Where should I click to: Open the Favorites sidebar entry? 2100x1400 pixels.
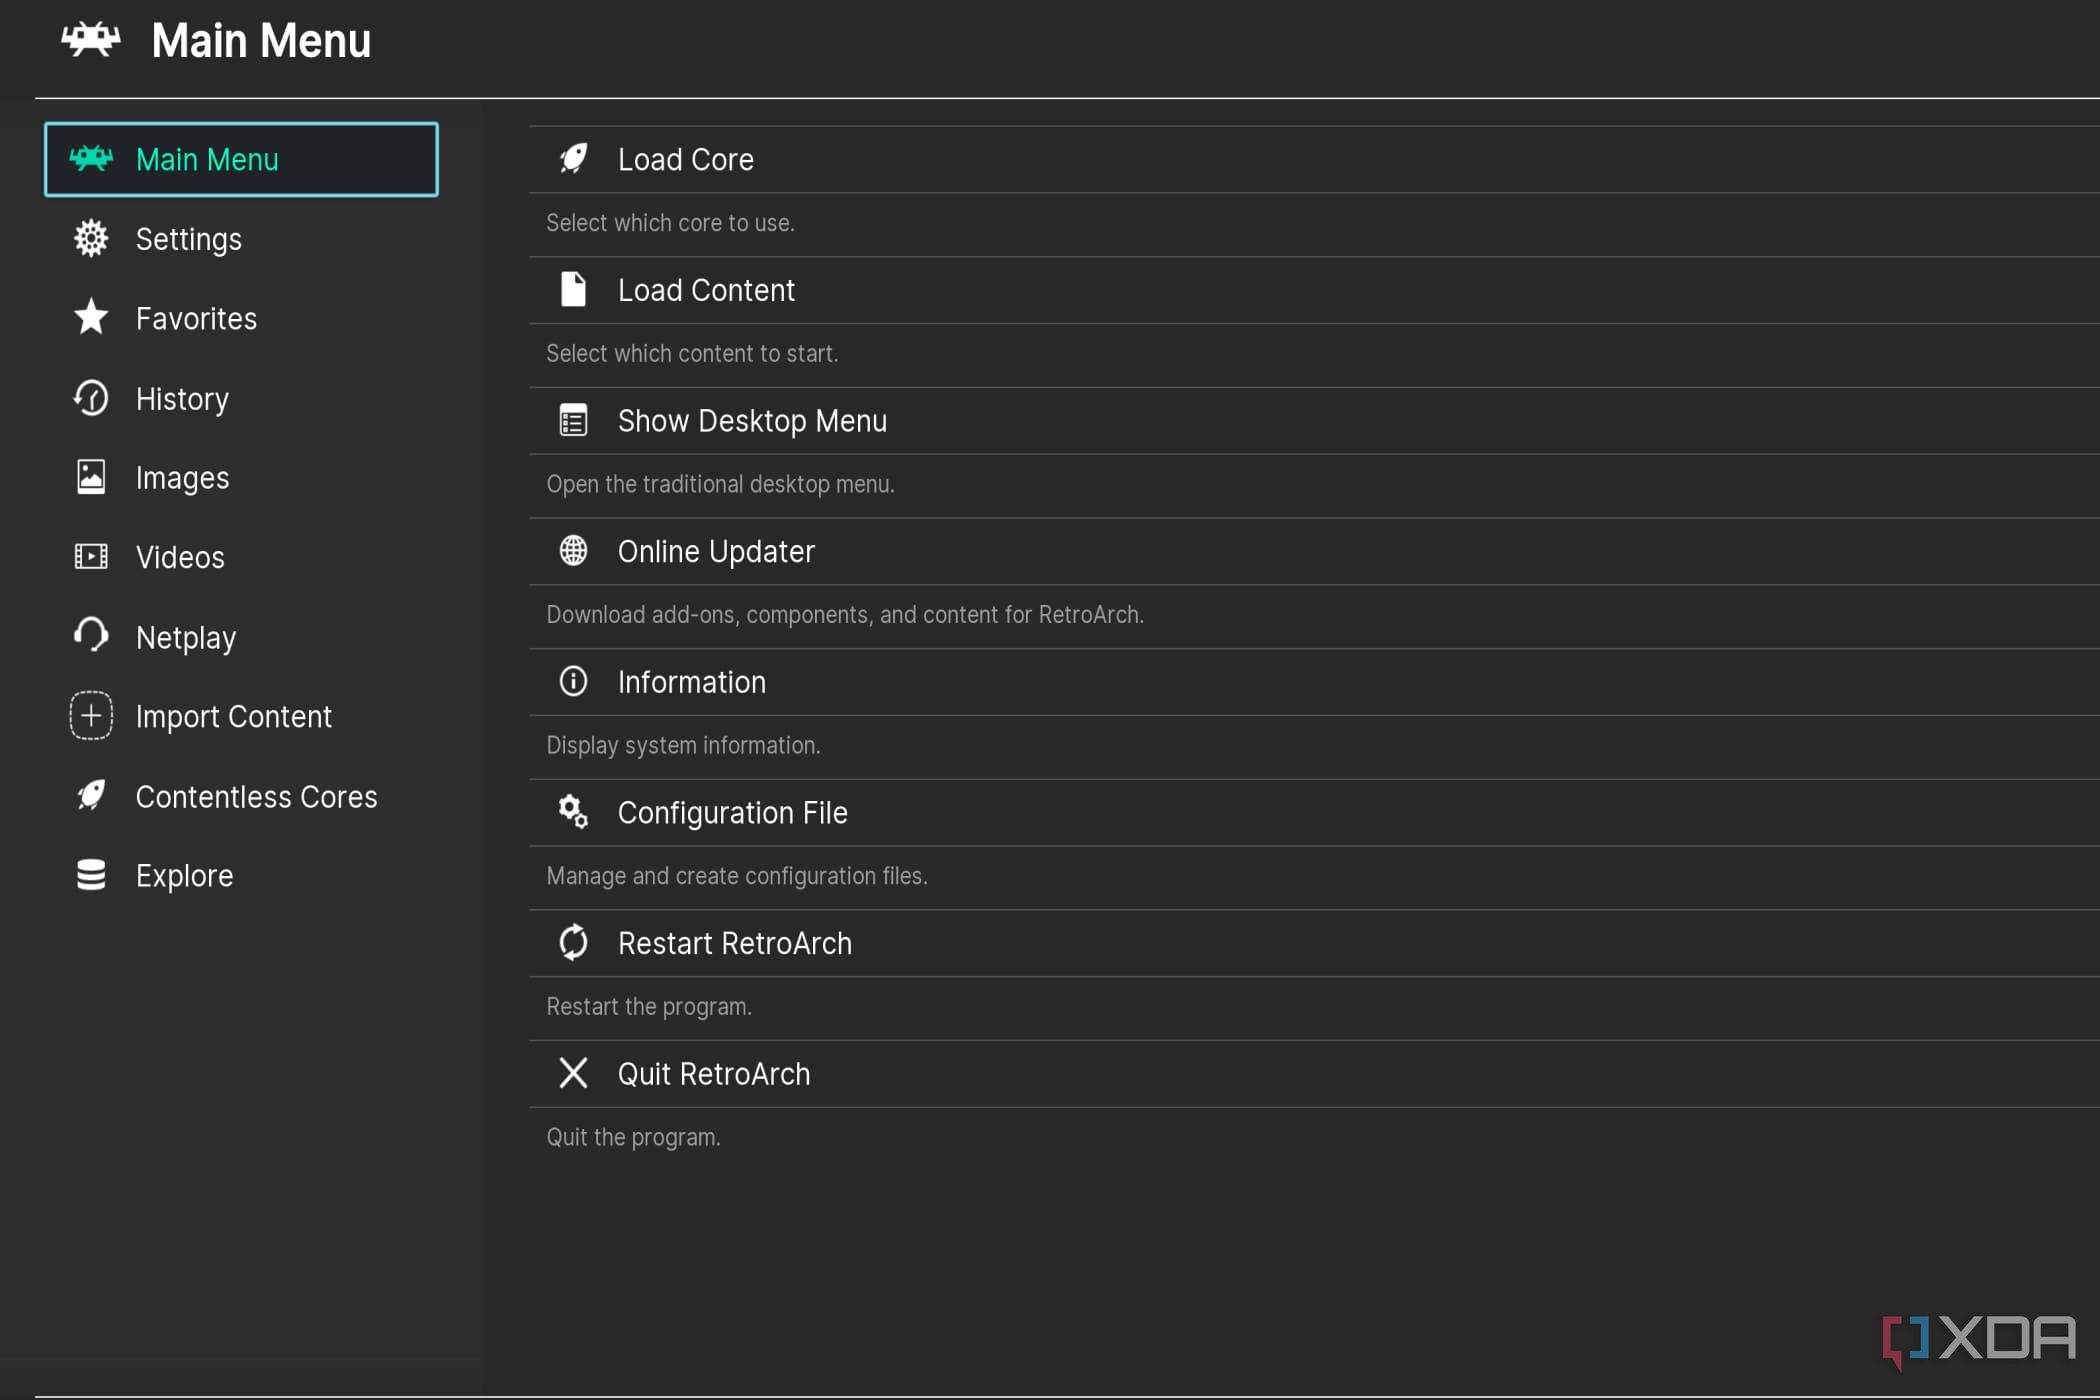[x=241, y=319]
